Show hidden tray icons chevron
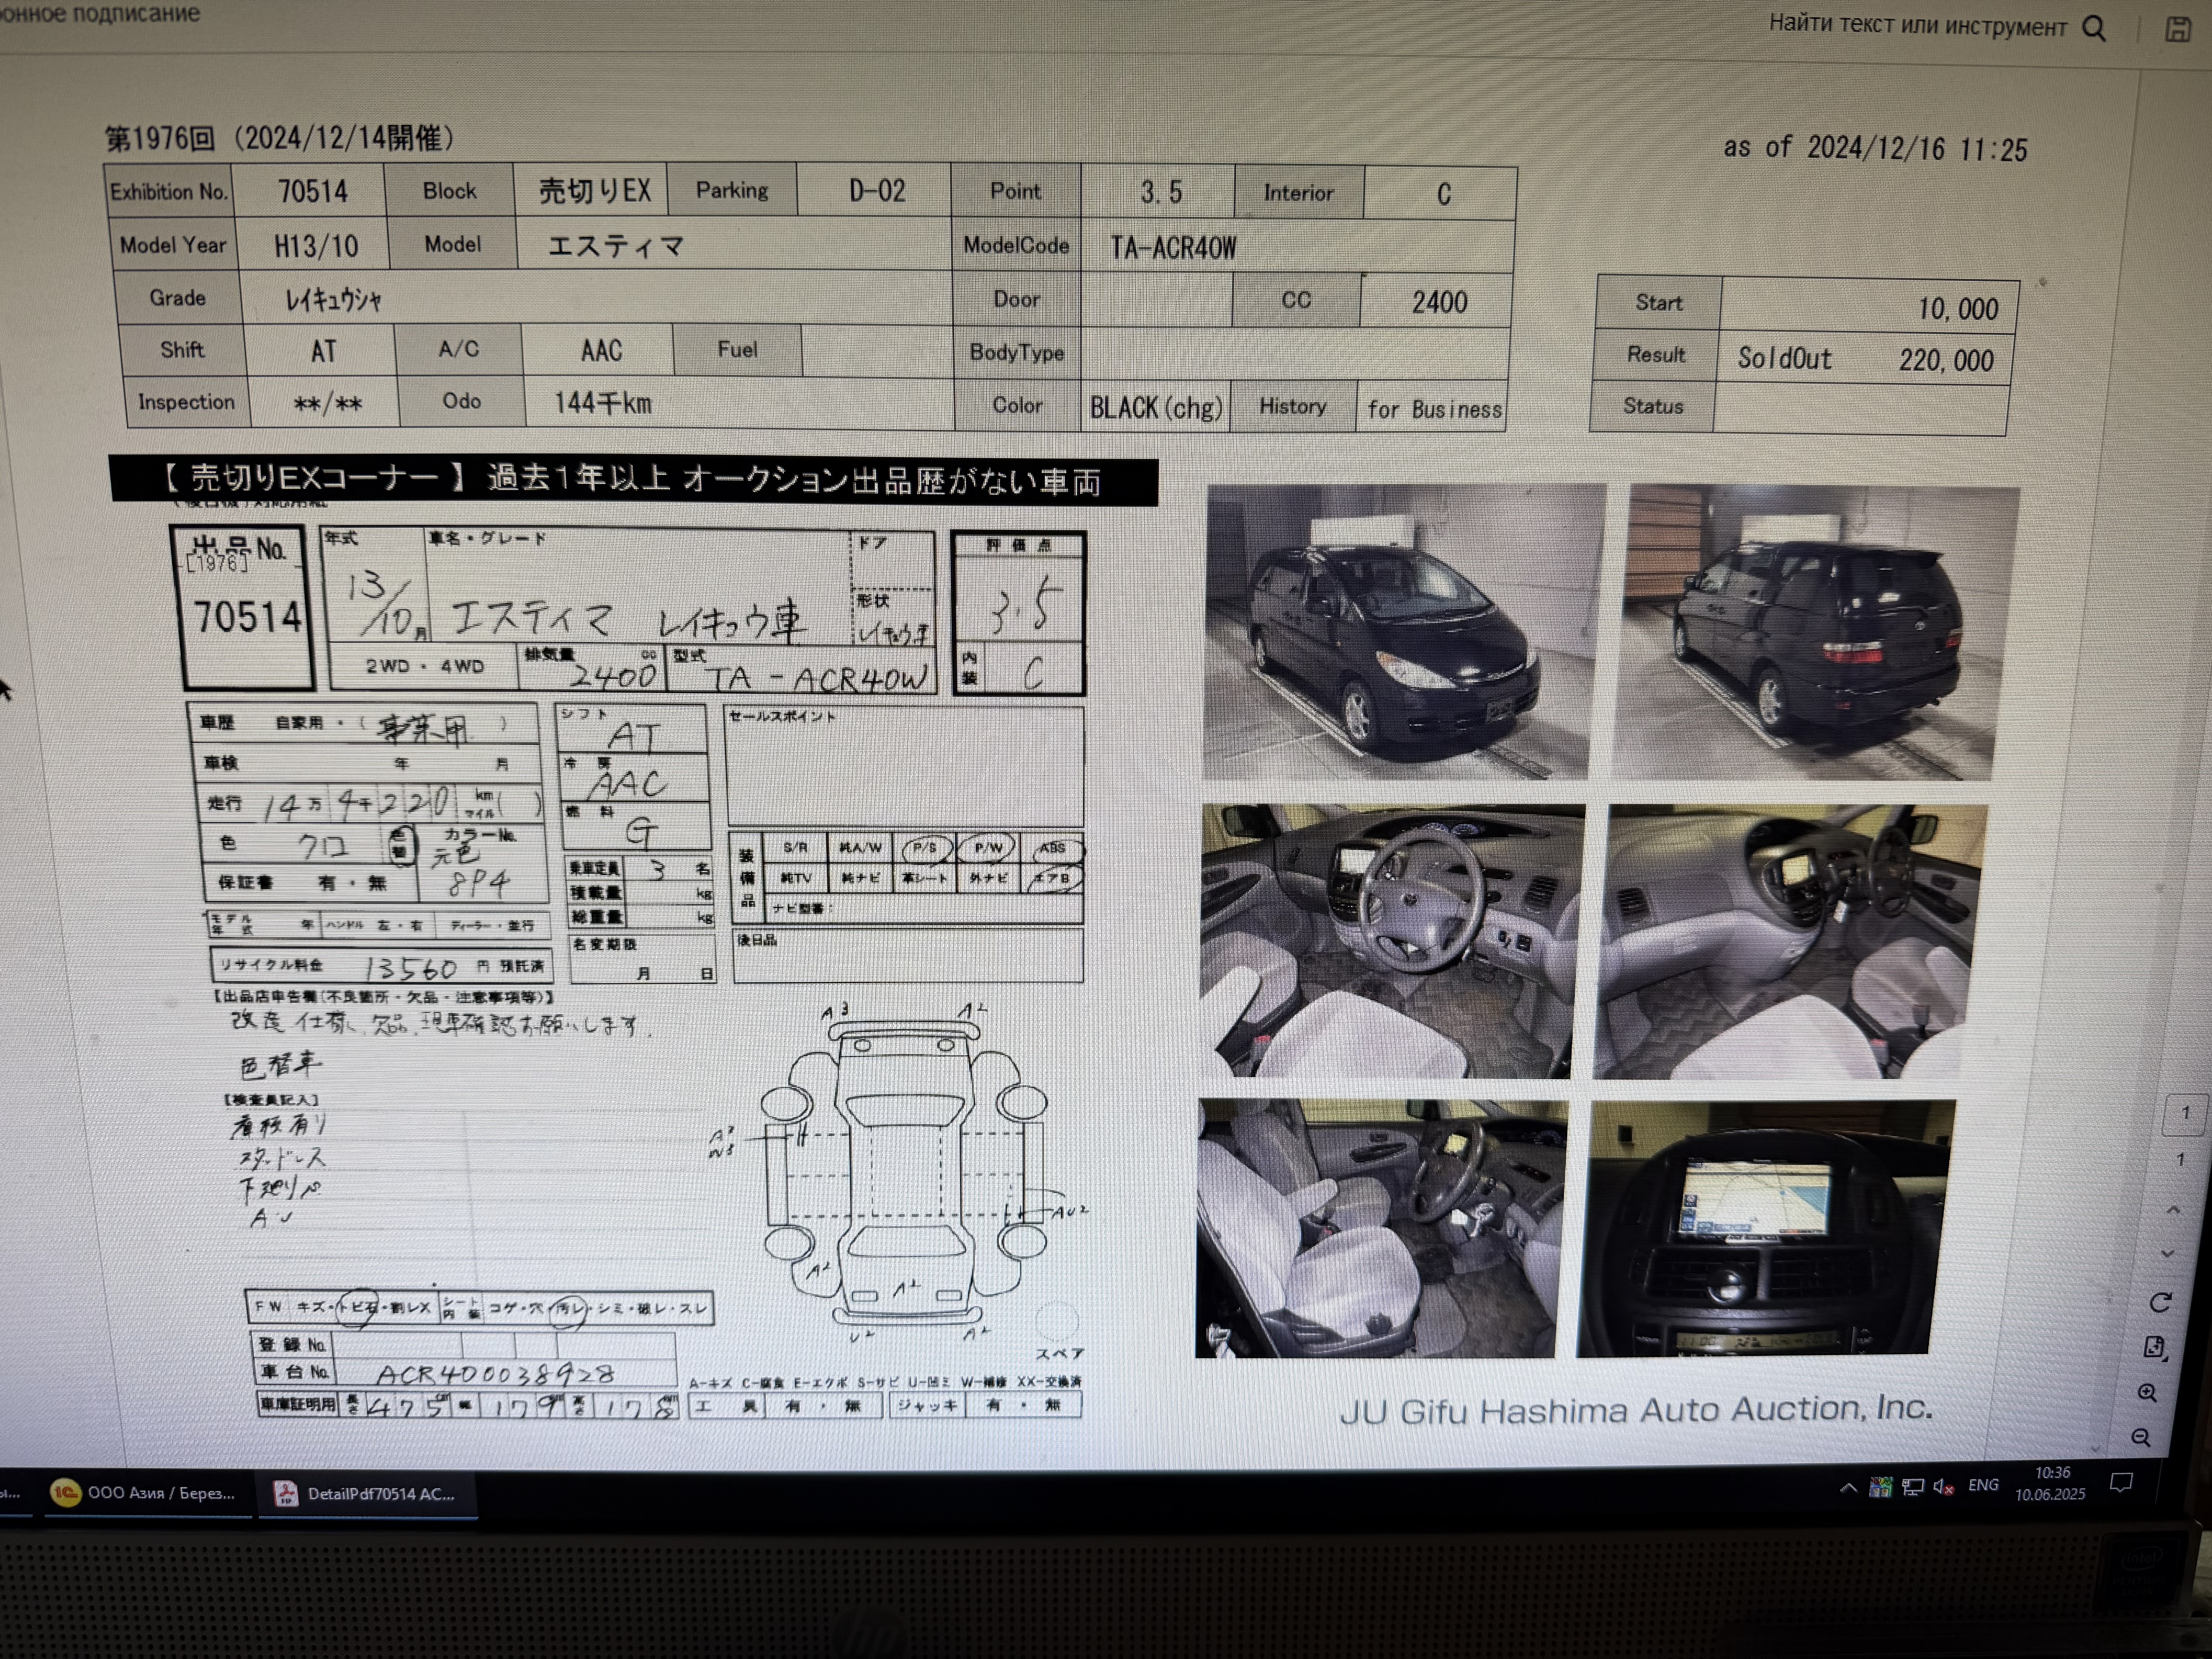 click(1848, 1488)
